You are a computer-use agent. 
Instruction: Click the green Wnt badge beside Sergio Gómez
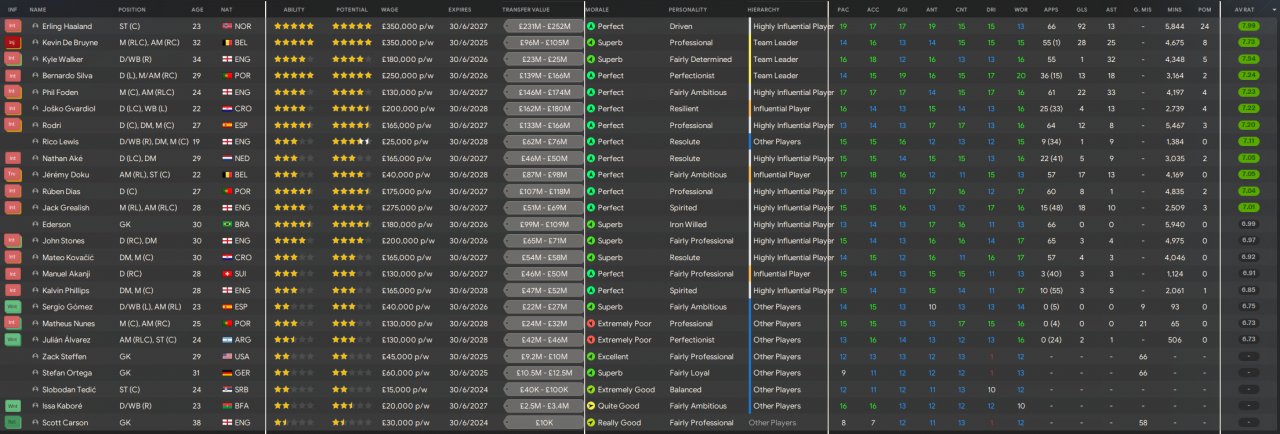pos(13,307)
